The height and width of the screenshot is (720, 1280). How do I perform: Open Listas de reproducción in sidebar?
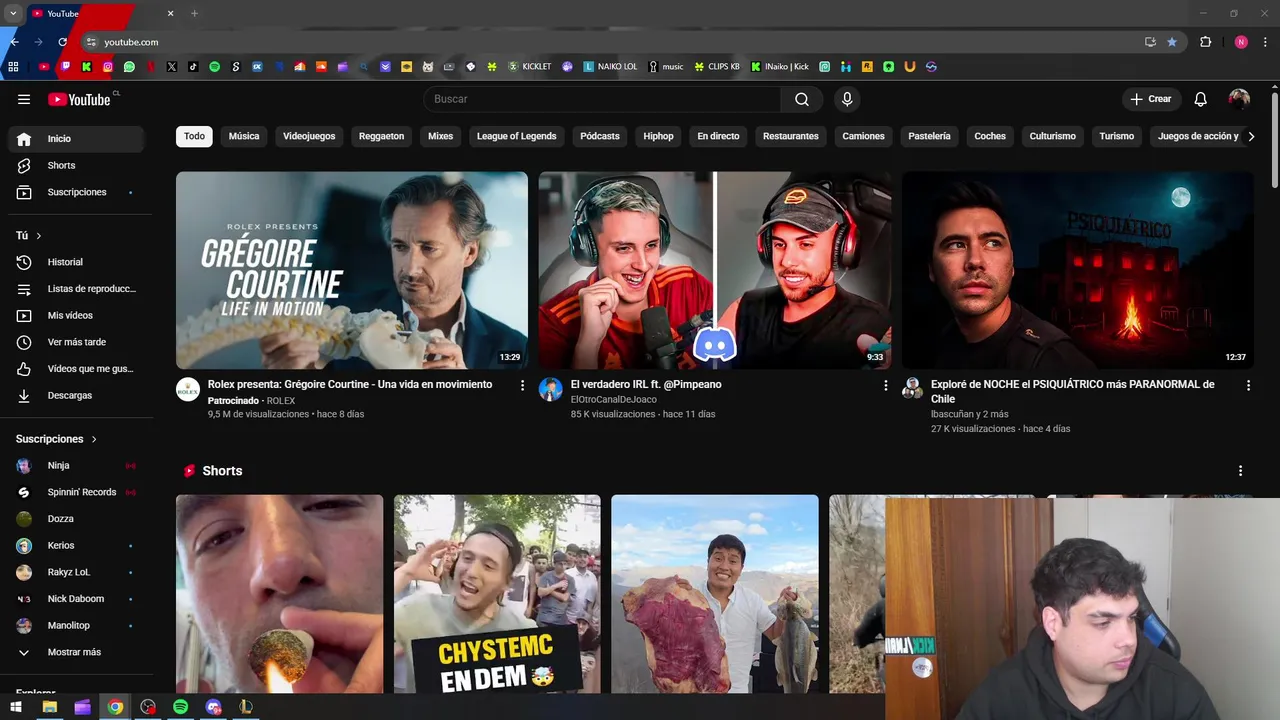tap(76, 289)
